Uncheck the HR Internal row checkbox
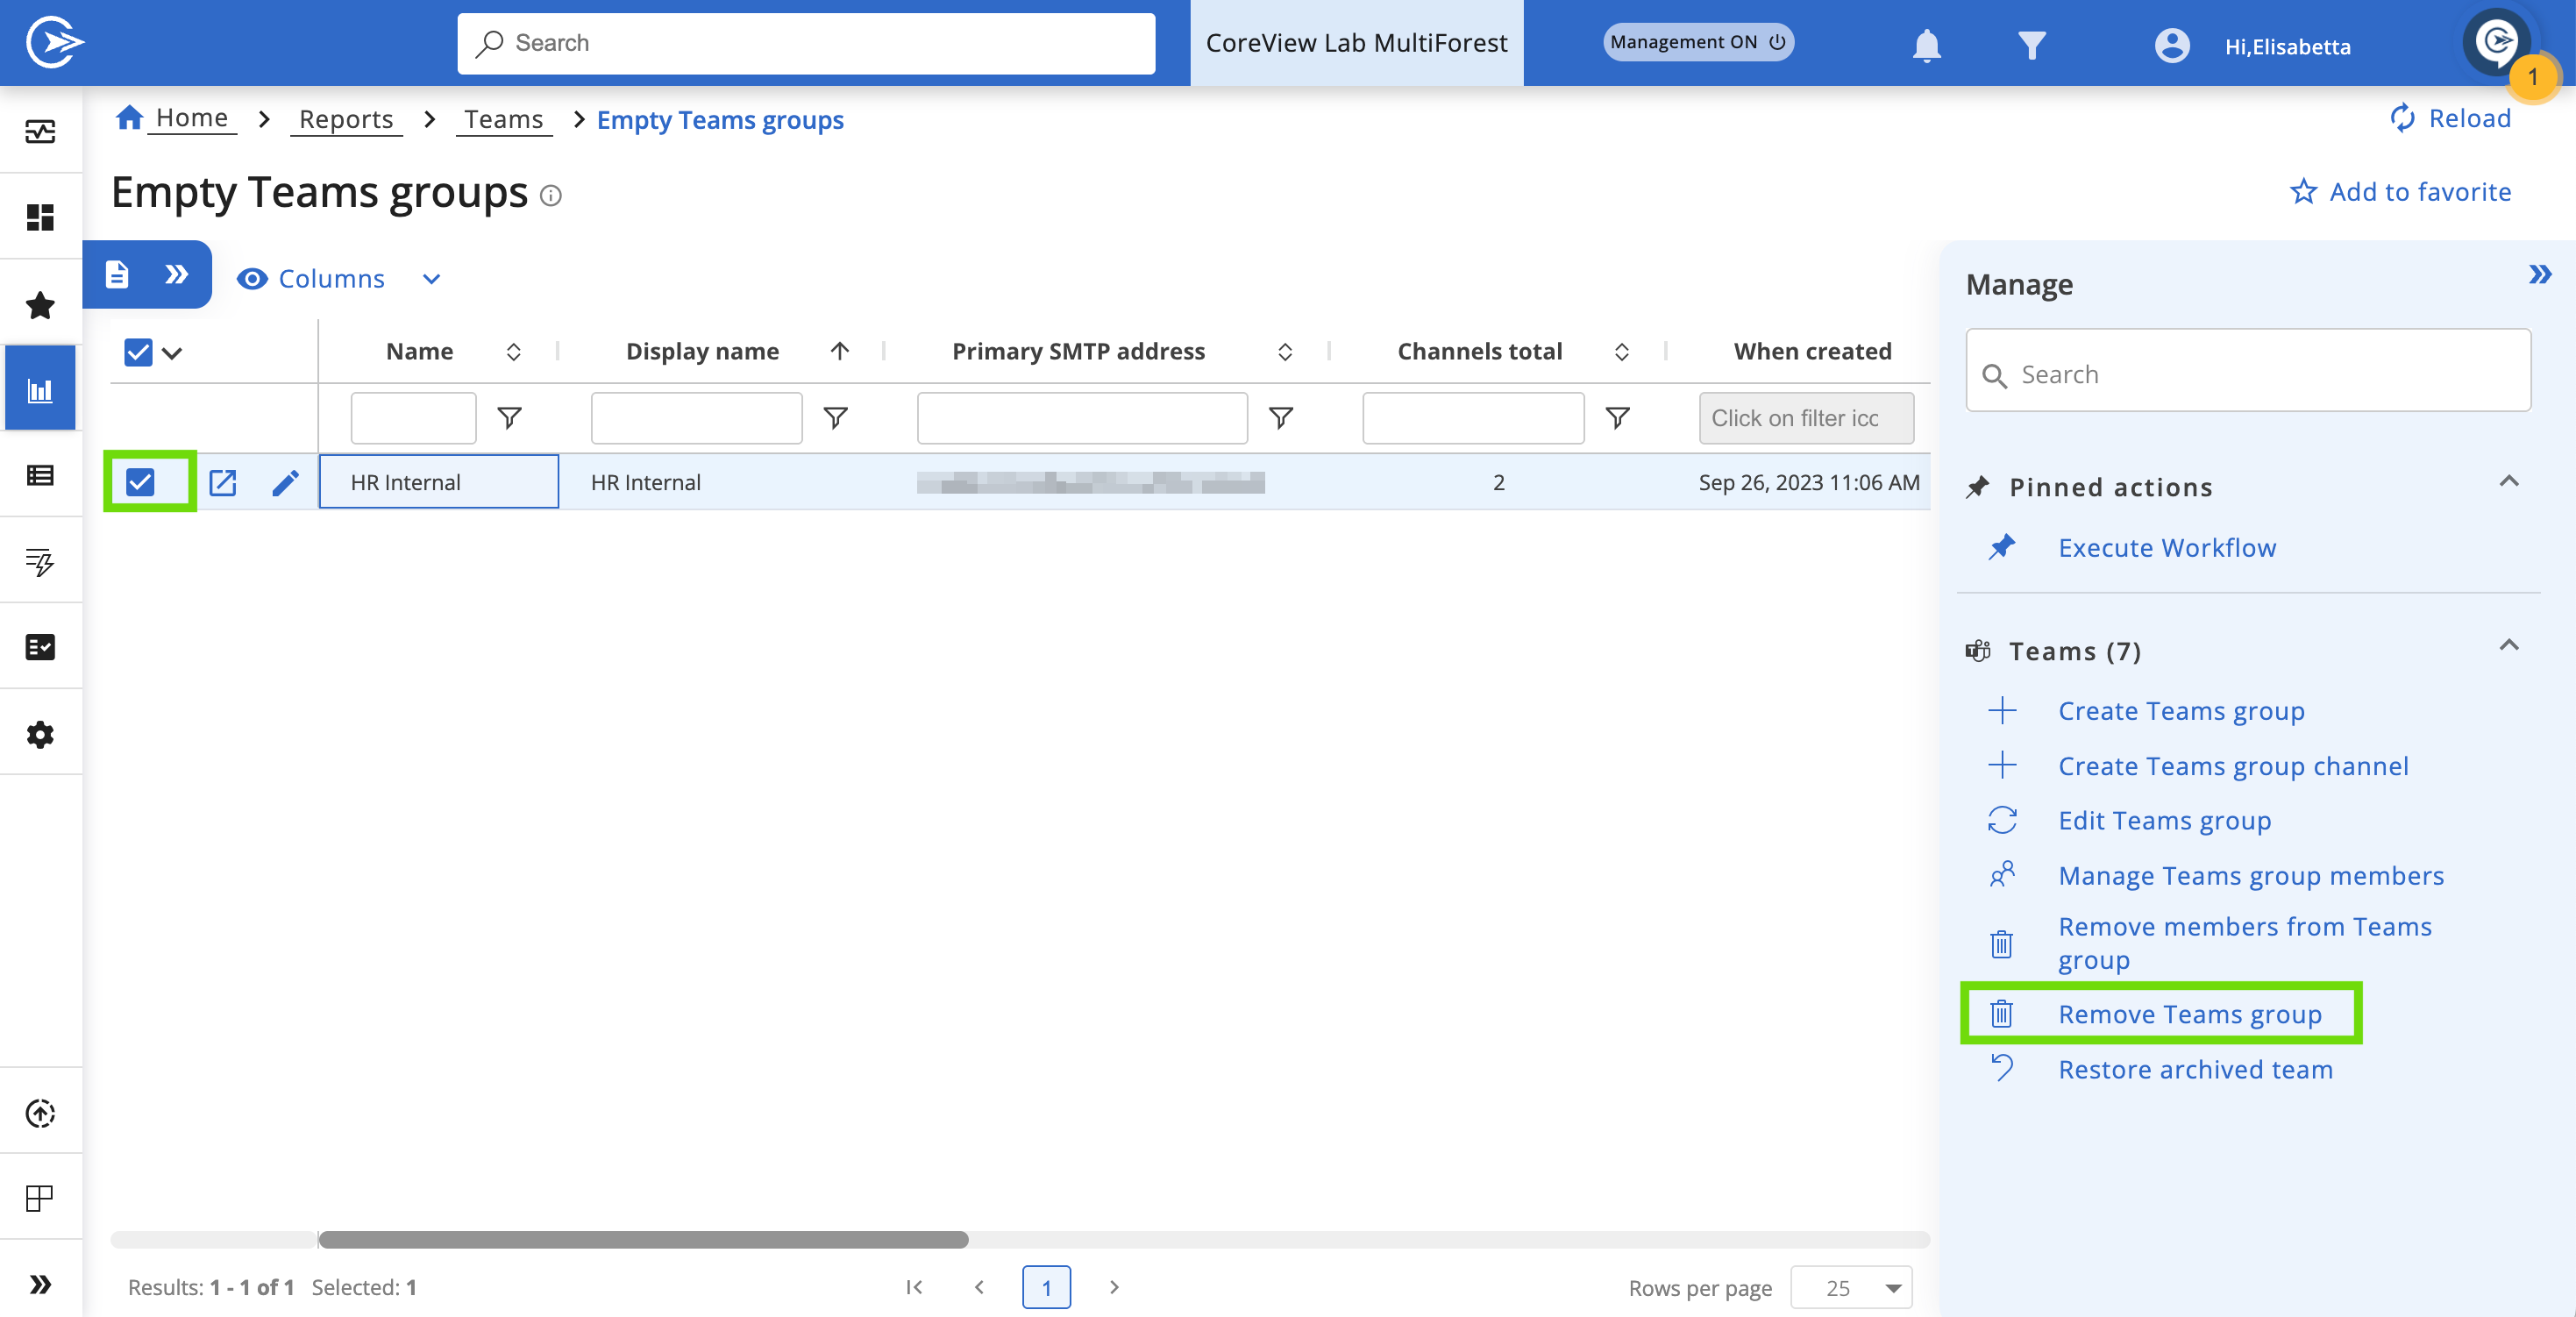 (x=140, y=482)
